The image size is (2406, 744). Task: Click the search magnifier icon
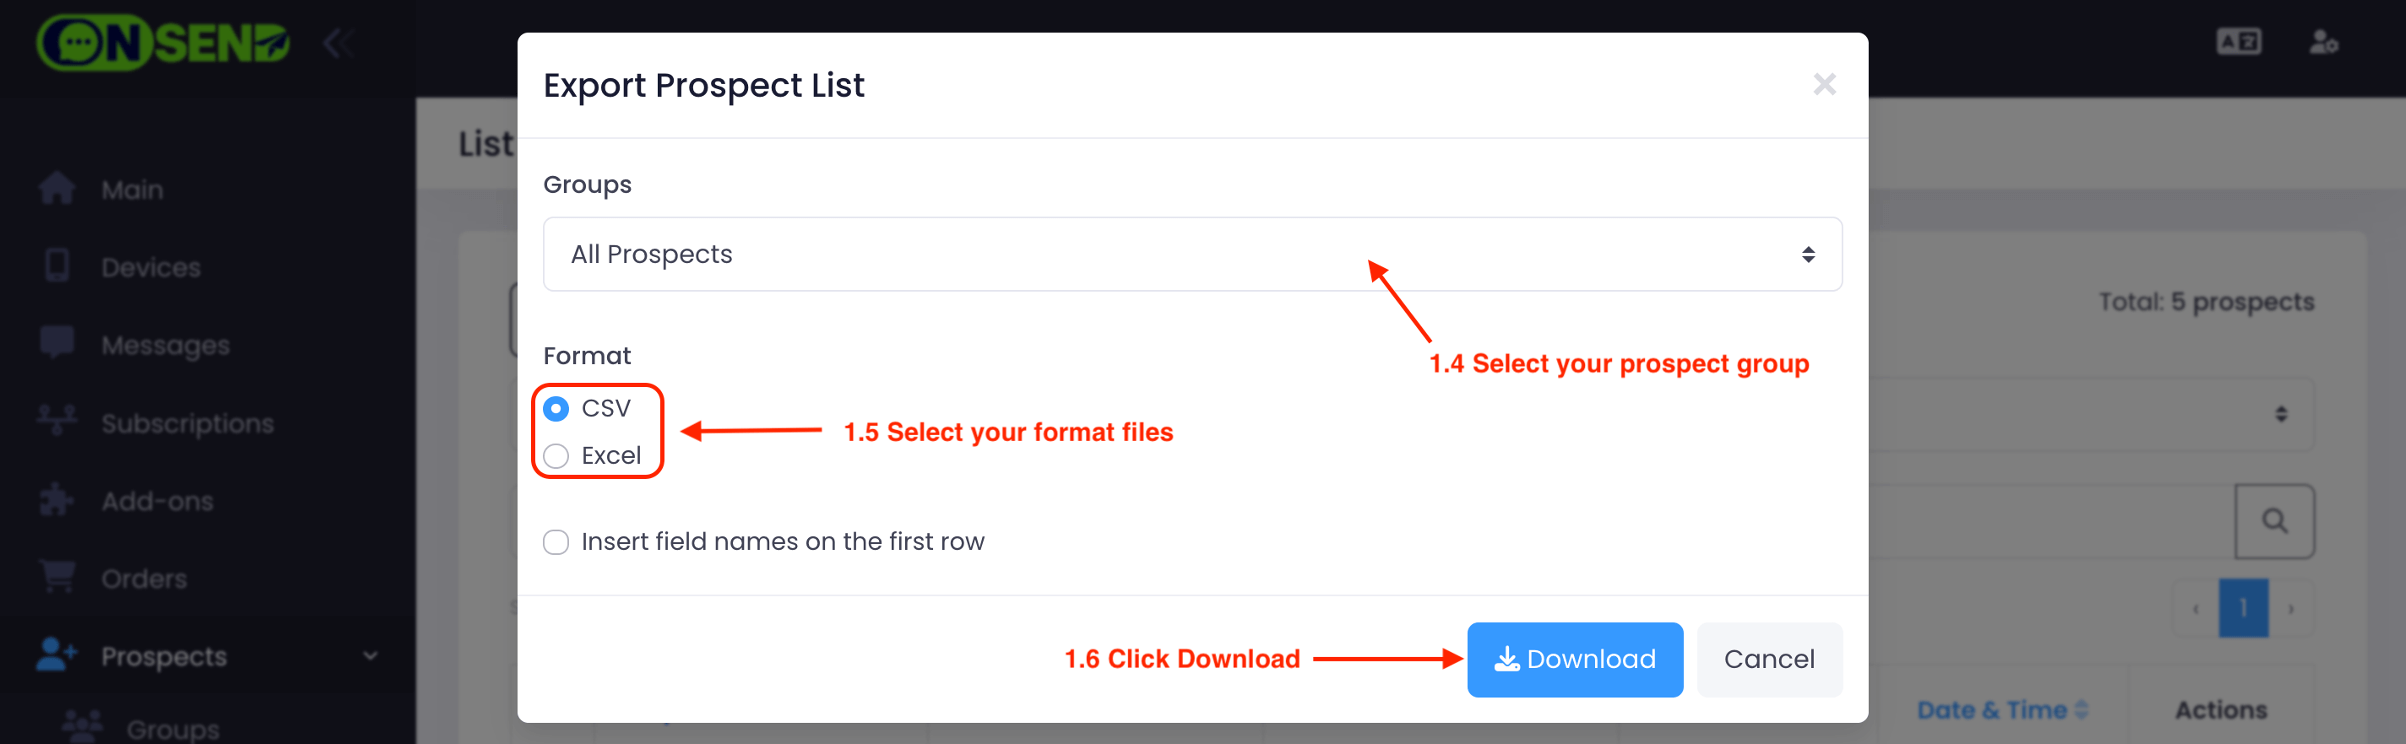pos(2274,521)
